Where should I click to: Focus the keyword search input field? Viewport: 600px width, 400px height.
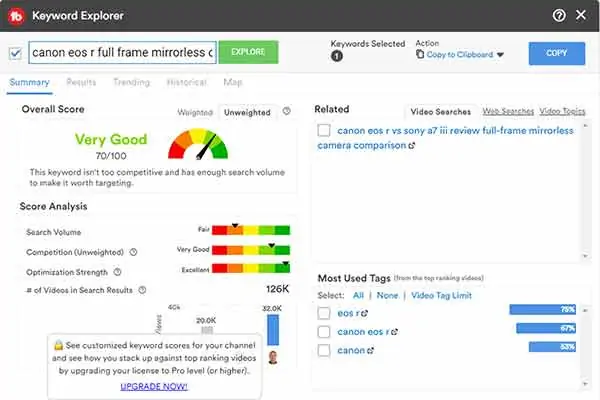pyautogui.click(x=122, y=52)
